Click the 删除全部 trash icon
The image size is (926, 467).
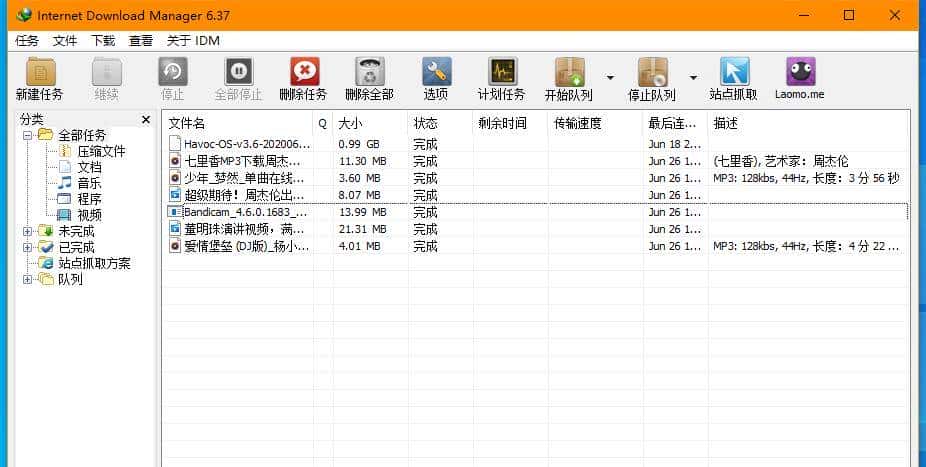click(x=370, y=72)
